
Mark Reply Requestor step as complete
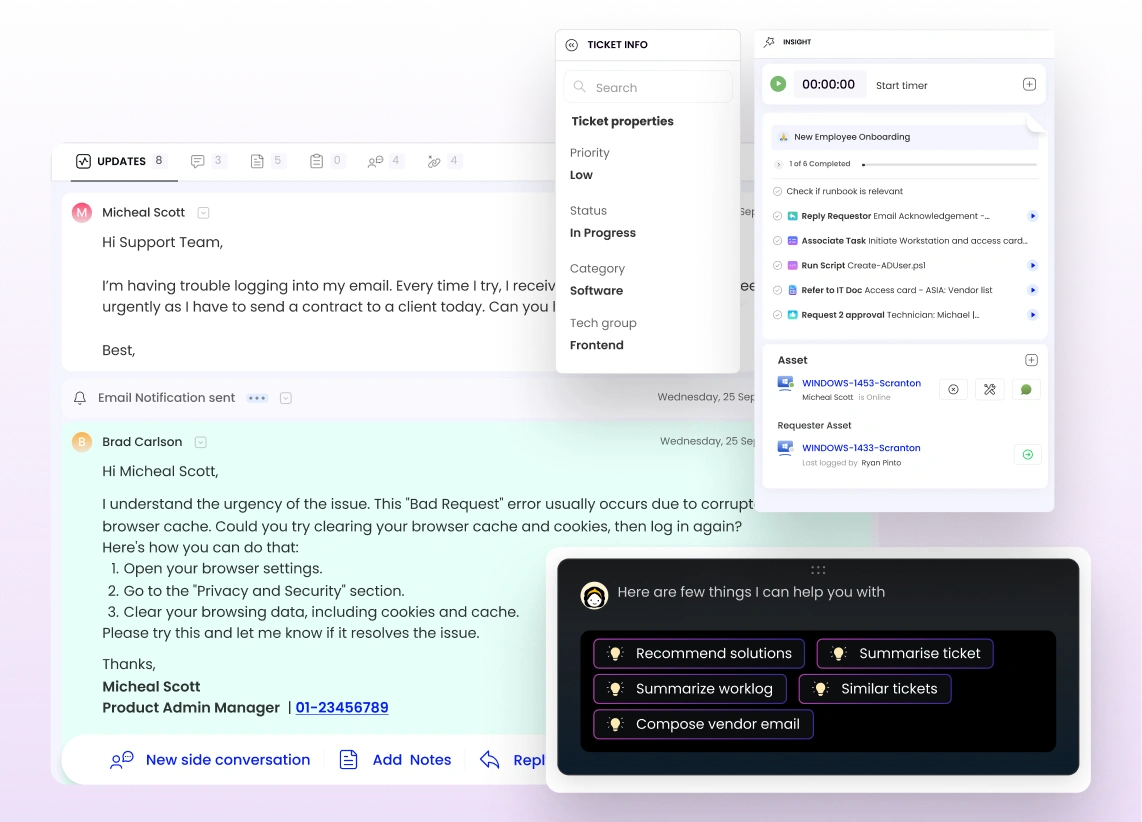[x=778, y=216]
